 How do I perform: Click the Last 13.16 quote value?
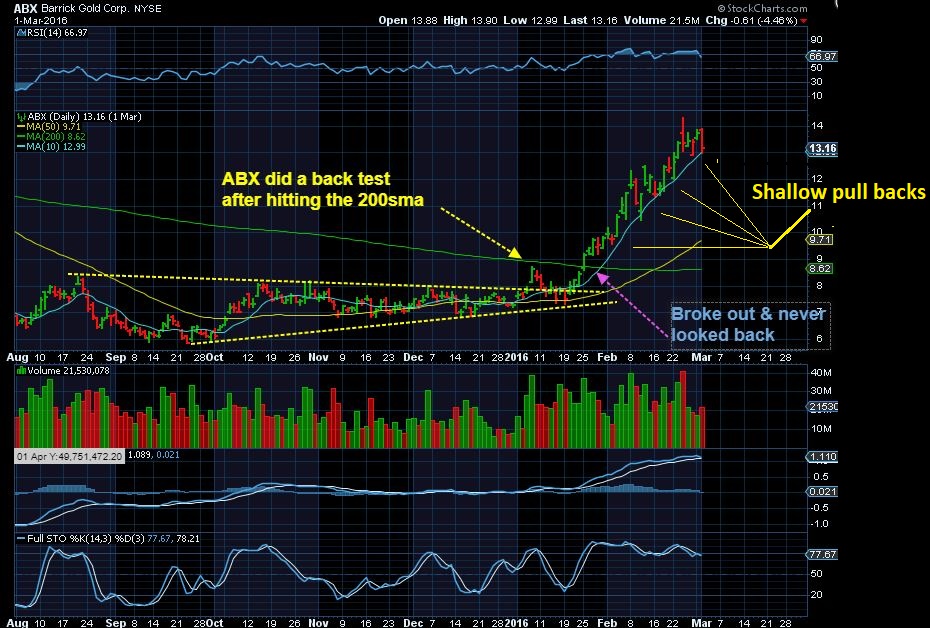(x=590, y=20)
